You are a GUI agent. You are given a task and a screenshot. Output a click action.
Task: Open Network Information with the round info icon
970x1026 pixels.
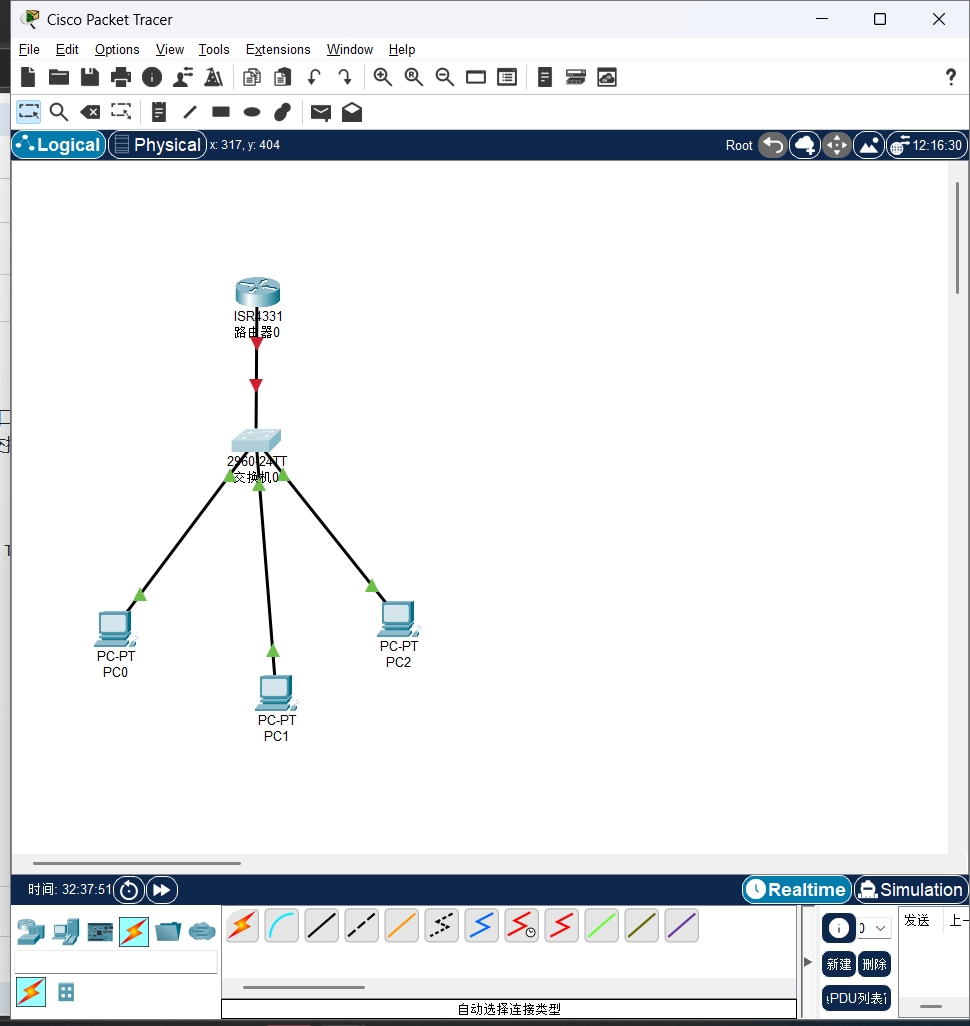coord(152,77)
